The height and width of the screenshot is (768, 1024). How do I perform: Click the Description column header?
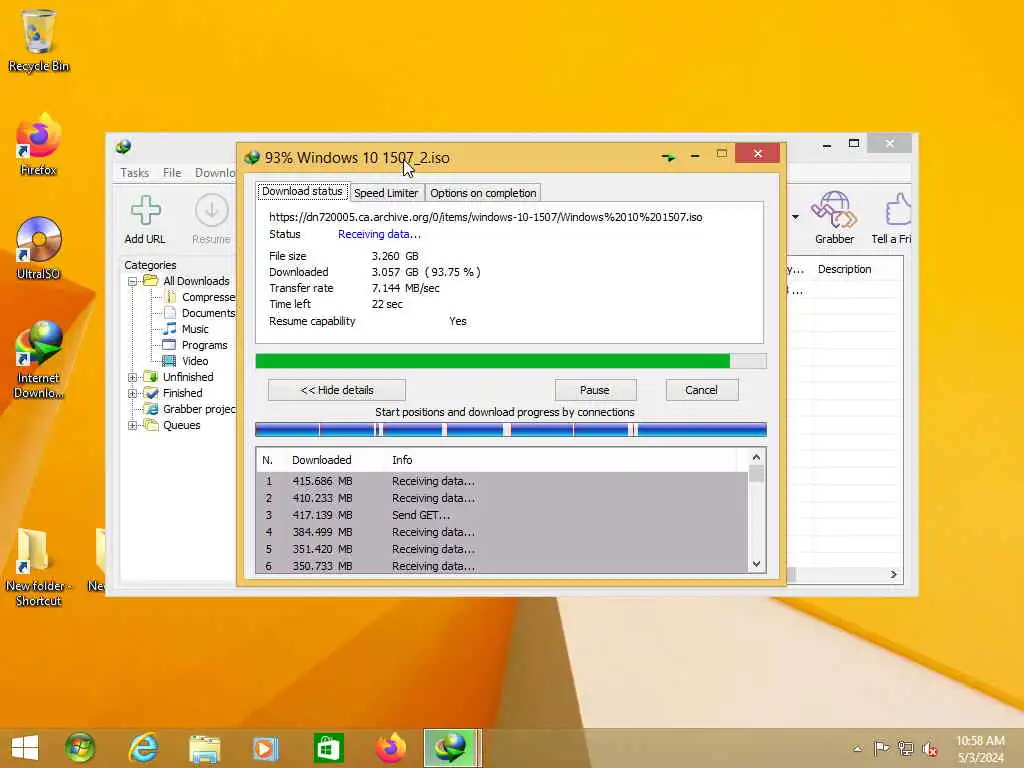844,269
